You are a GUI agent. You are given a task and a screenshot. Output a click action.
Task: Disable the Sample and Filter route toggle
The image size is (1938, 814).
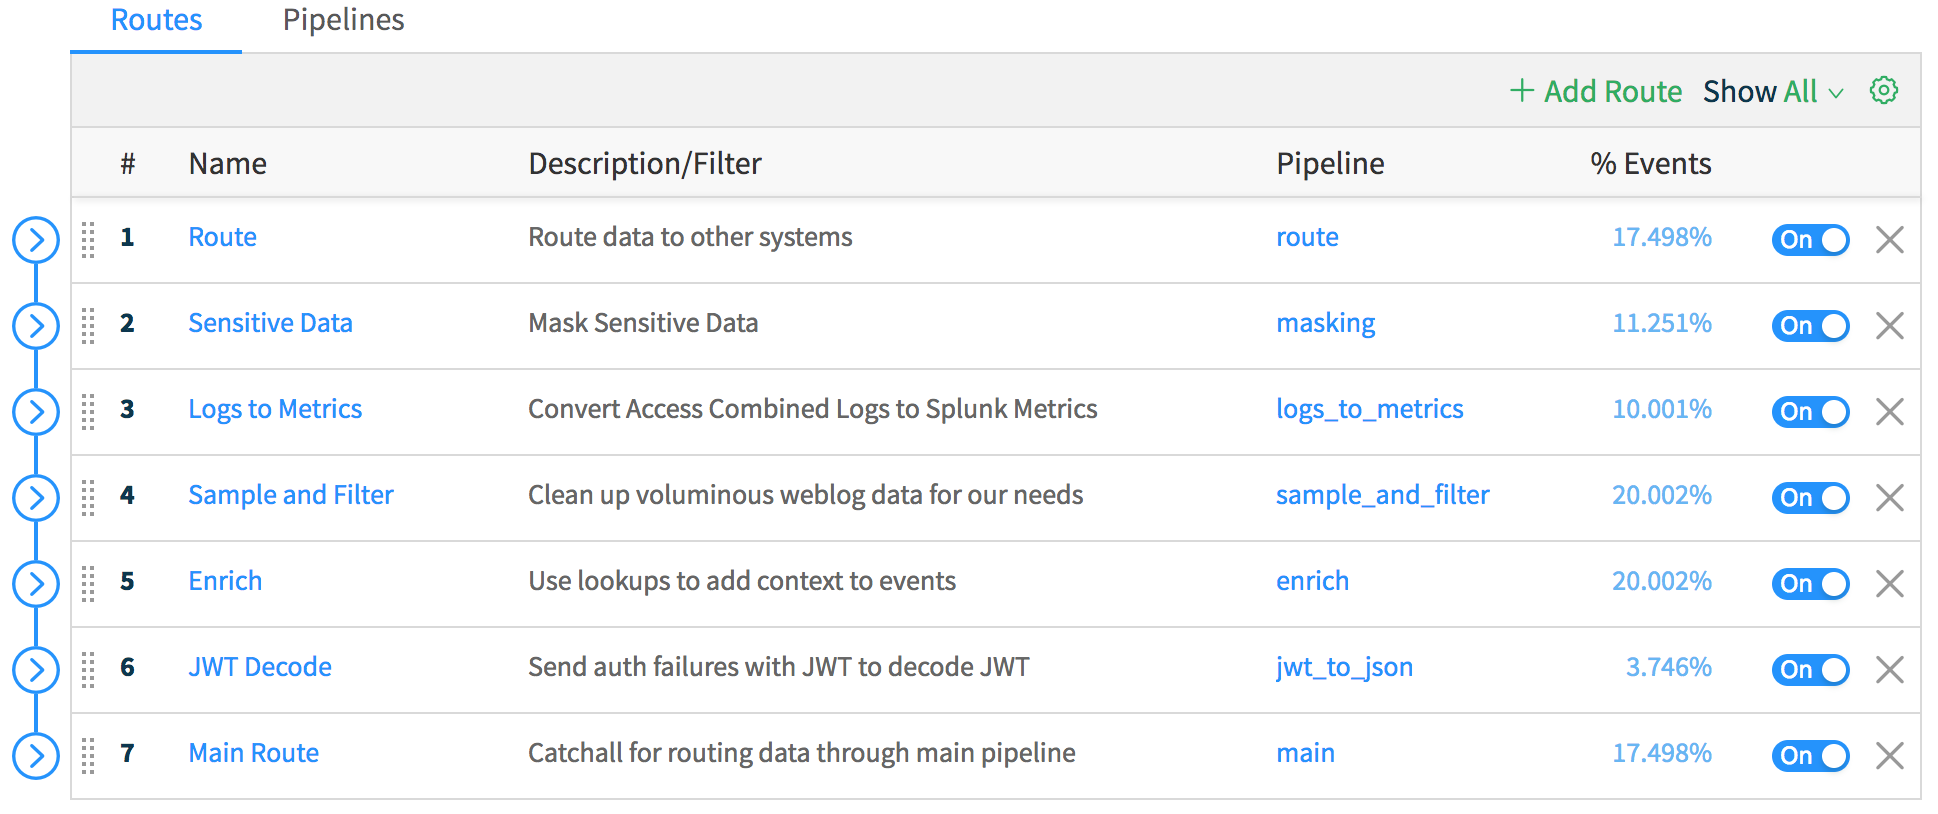pyautogui.click(x=1810, y=498)
